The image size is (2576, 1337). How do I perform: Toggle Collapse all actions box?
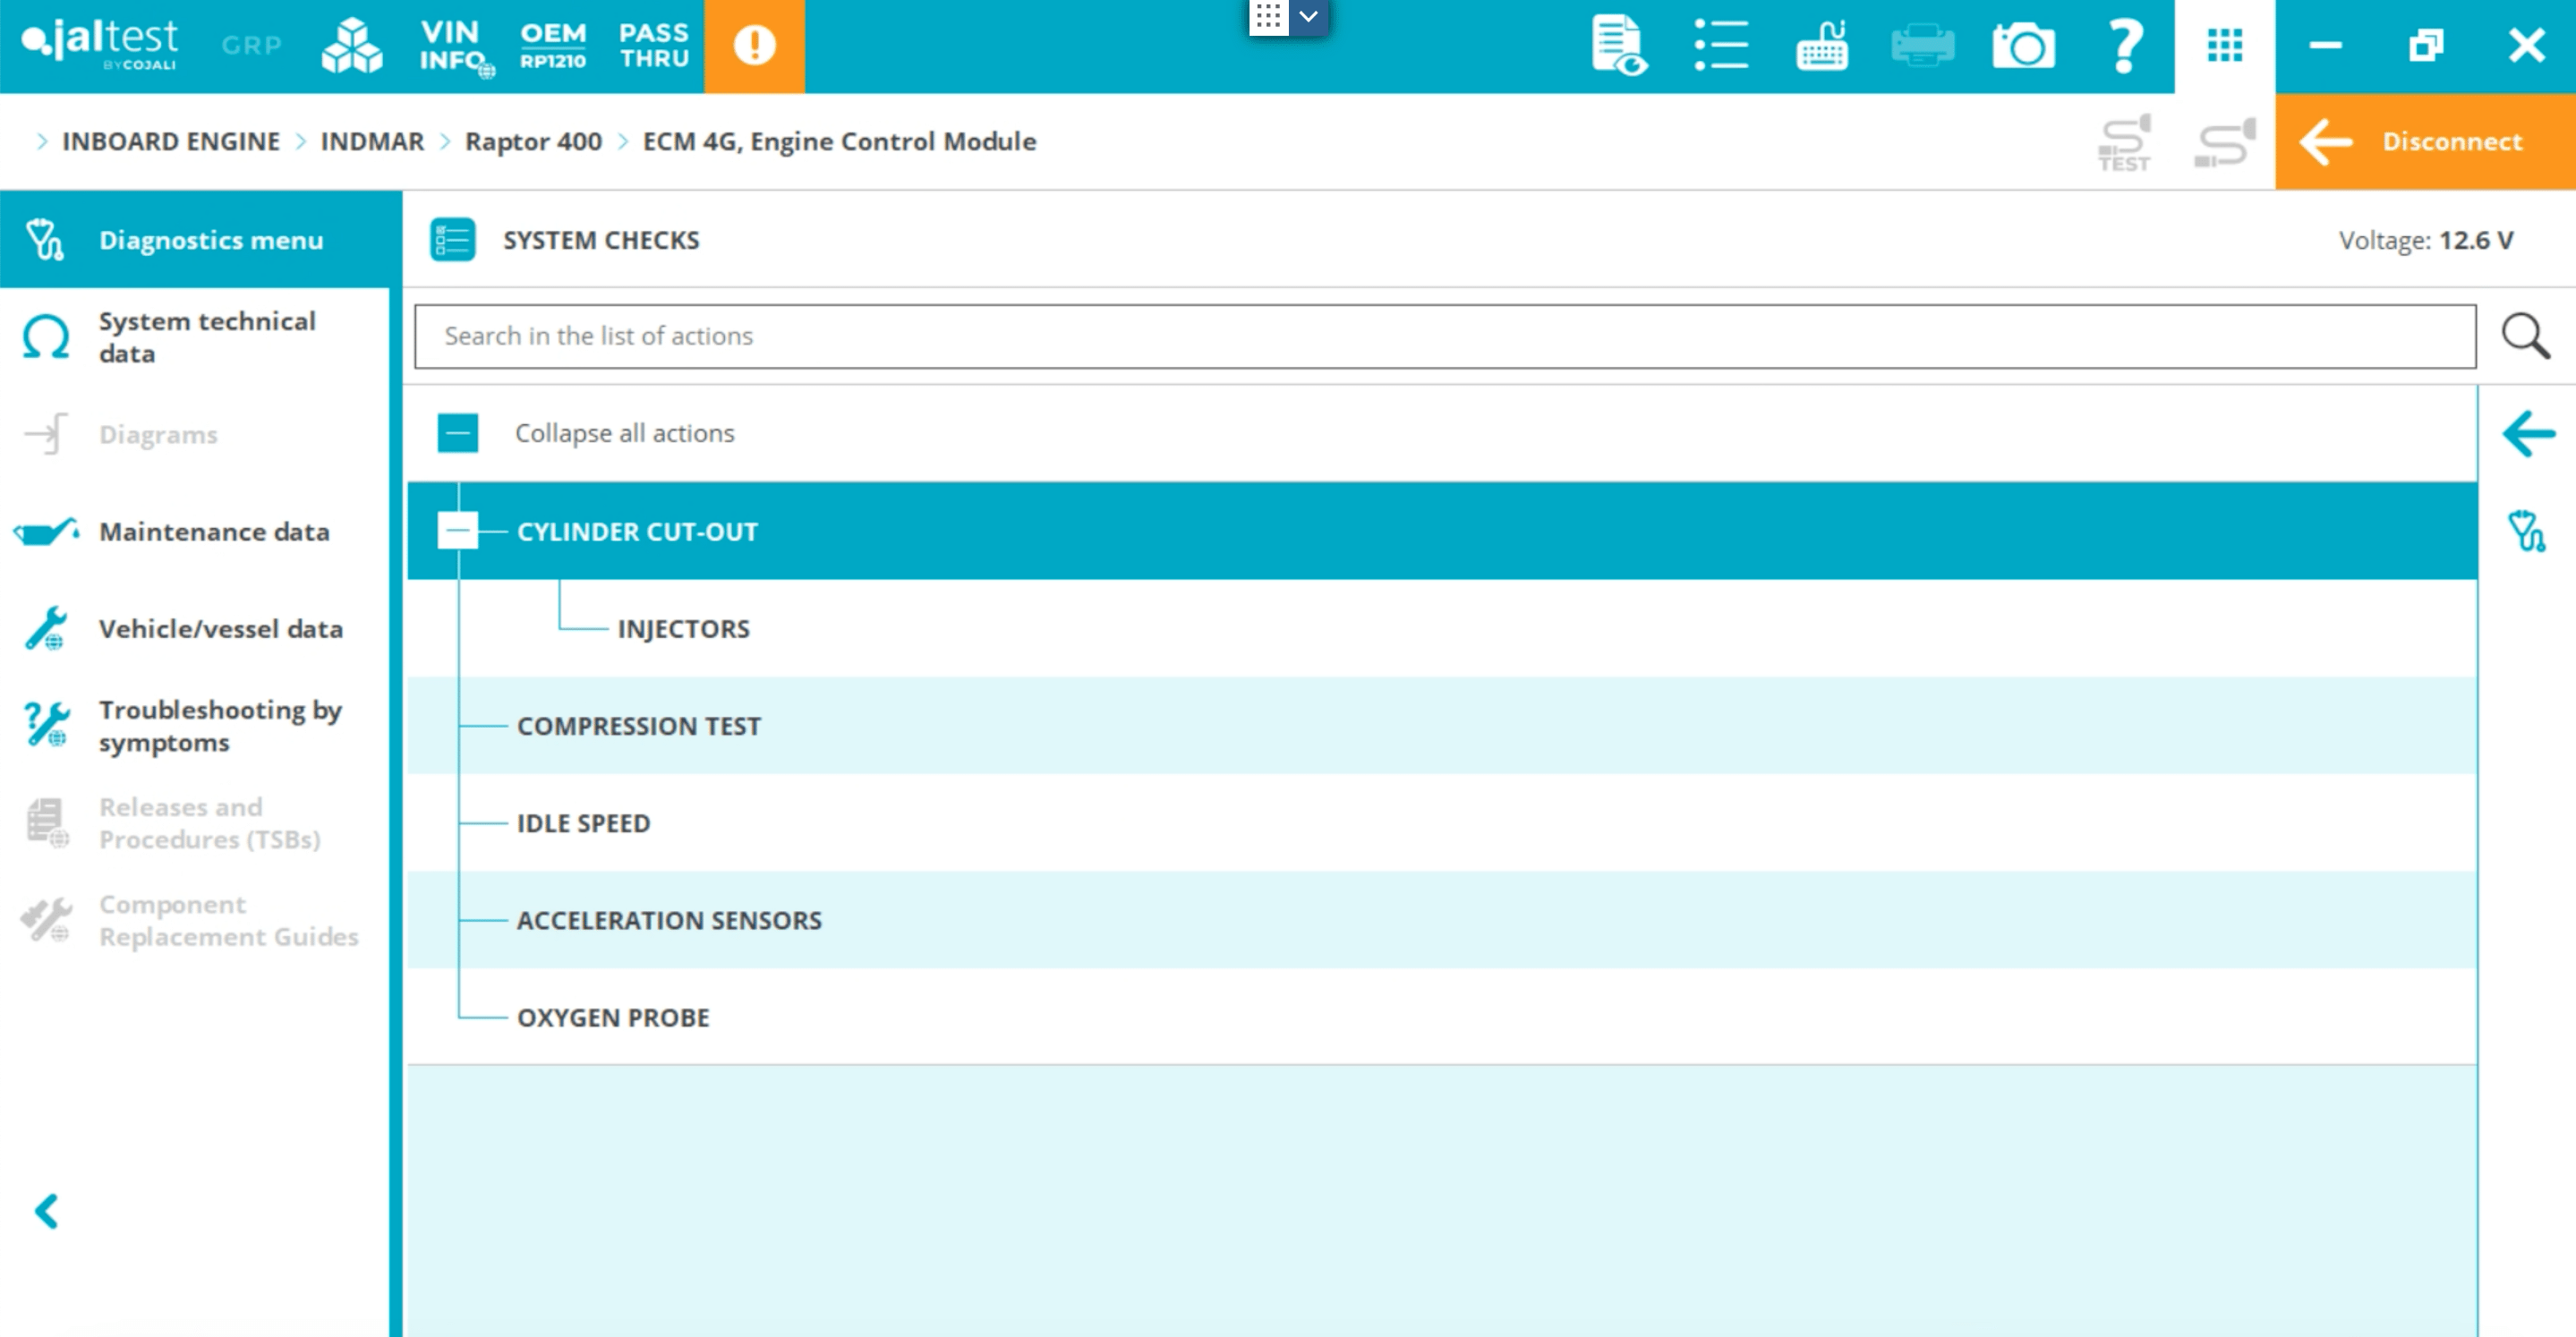coord(458,433)
